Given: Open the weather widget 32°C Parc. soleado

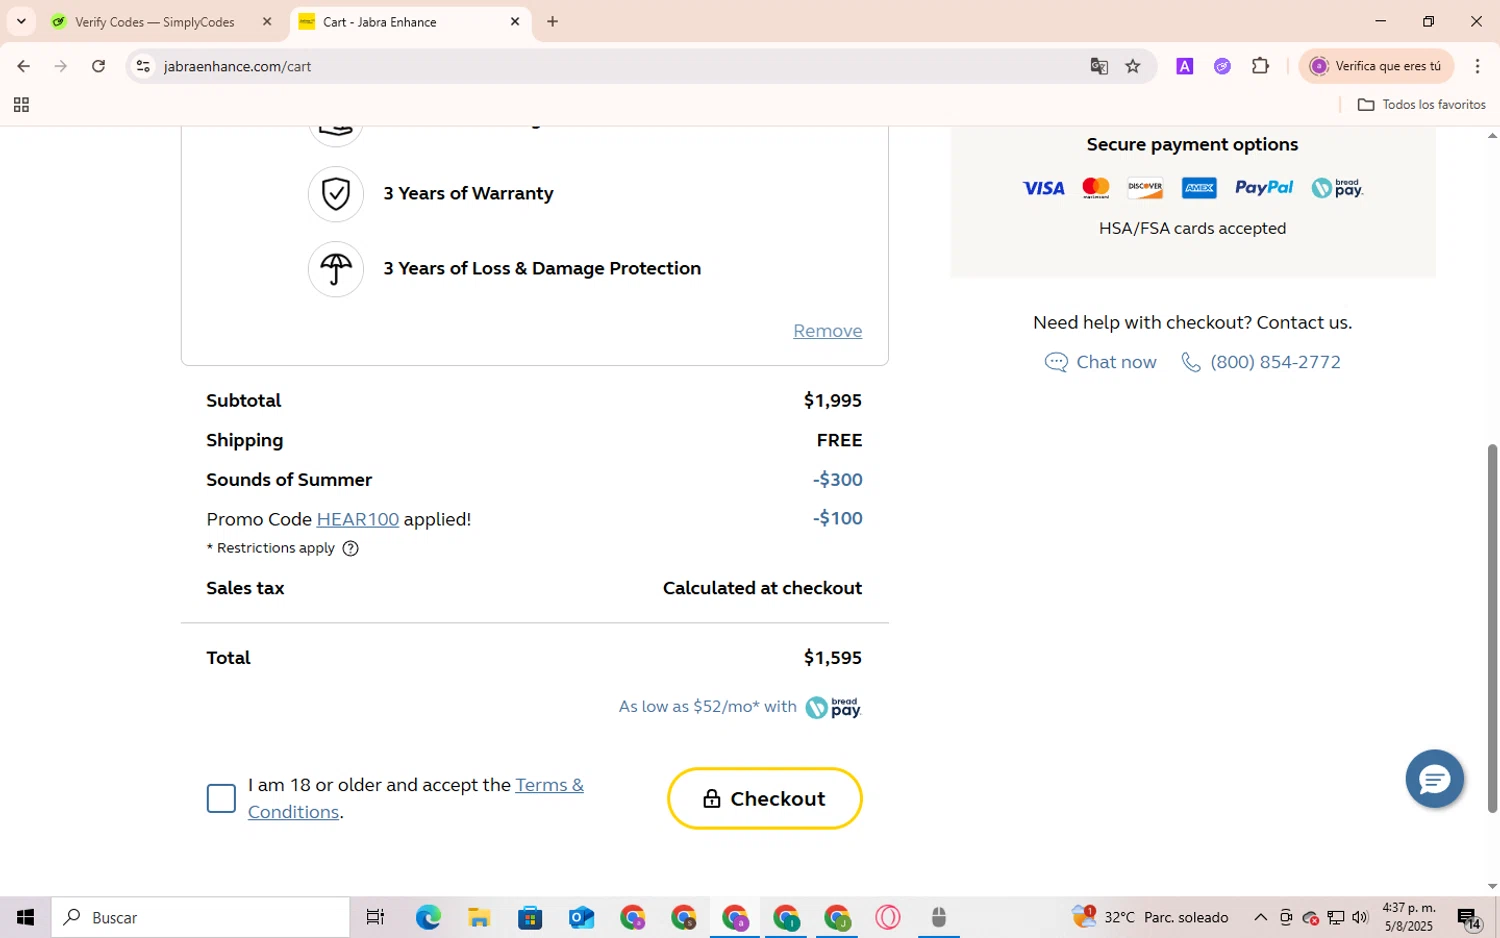Looking at the screenshot, I should 1150,917.
